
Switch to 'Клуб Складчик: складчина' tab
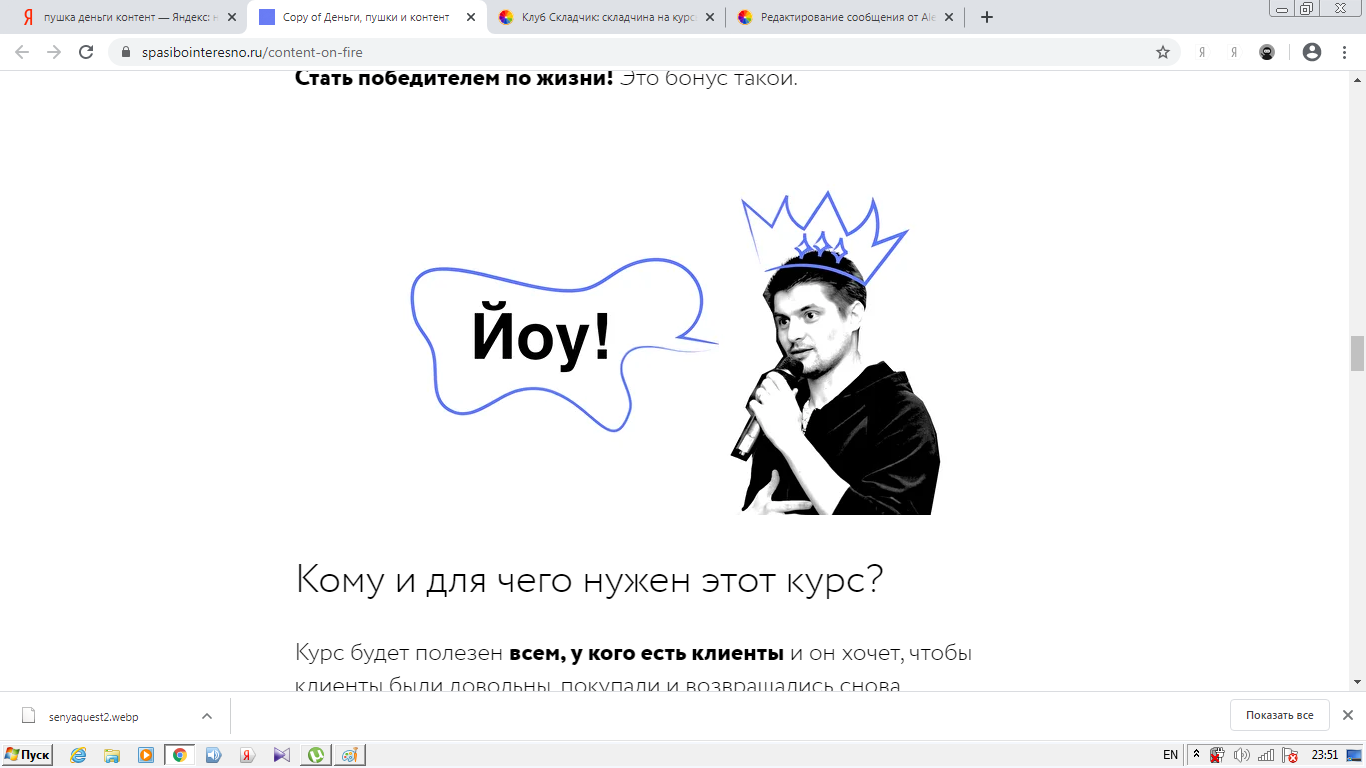[x=606, y=17]
